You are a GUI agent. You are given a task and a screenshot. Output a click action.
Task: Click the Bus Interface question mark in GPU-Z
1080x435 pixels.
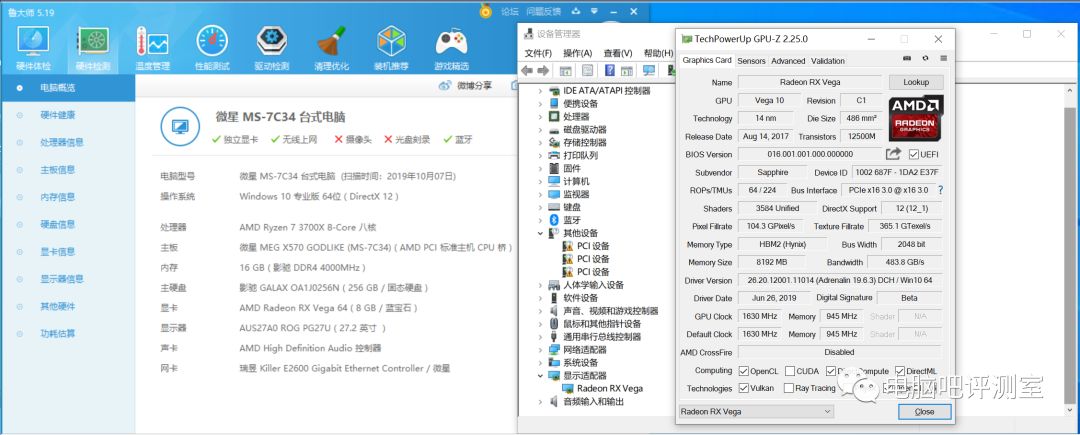tap(940, 190)
